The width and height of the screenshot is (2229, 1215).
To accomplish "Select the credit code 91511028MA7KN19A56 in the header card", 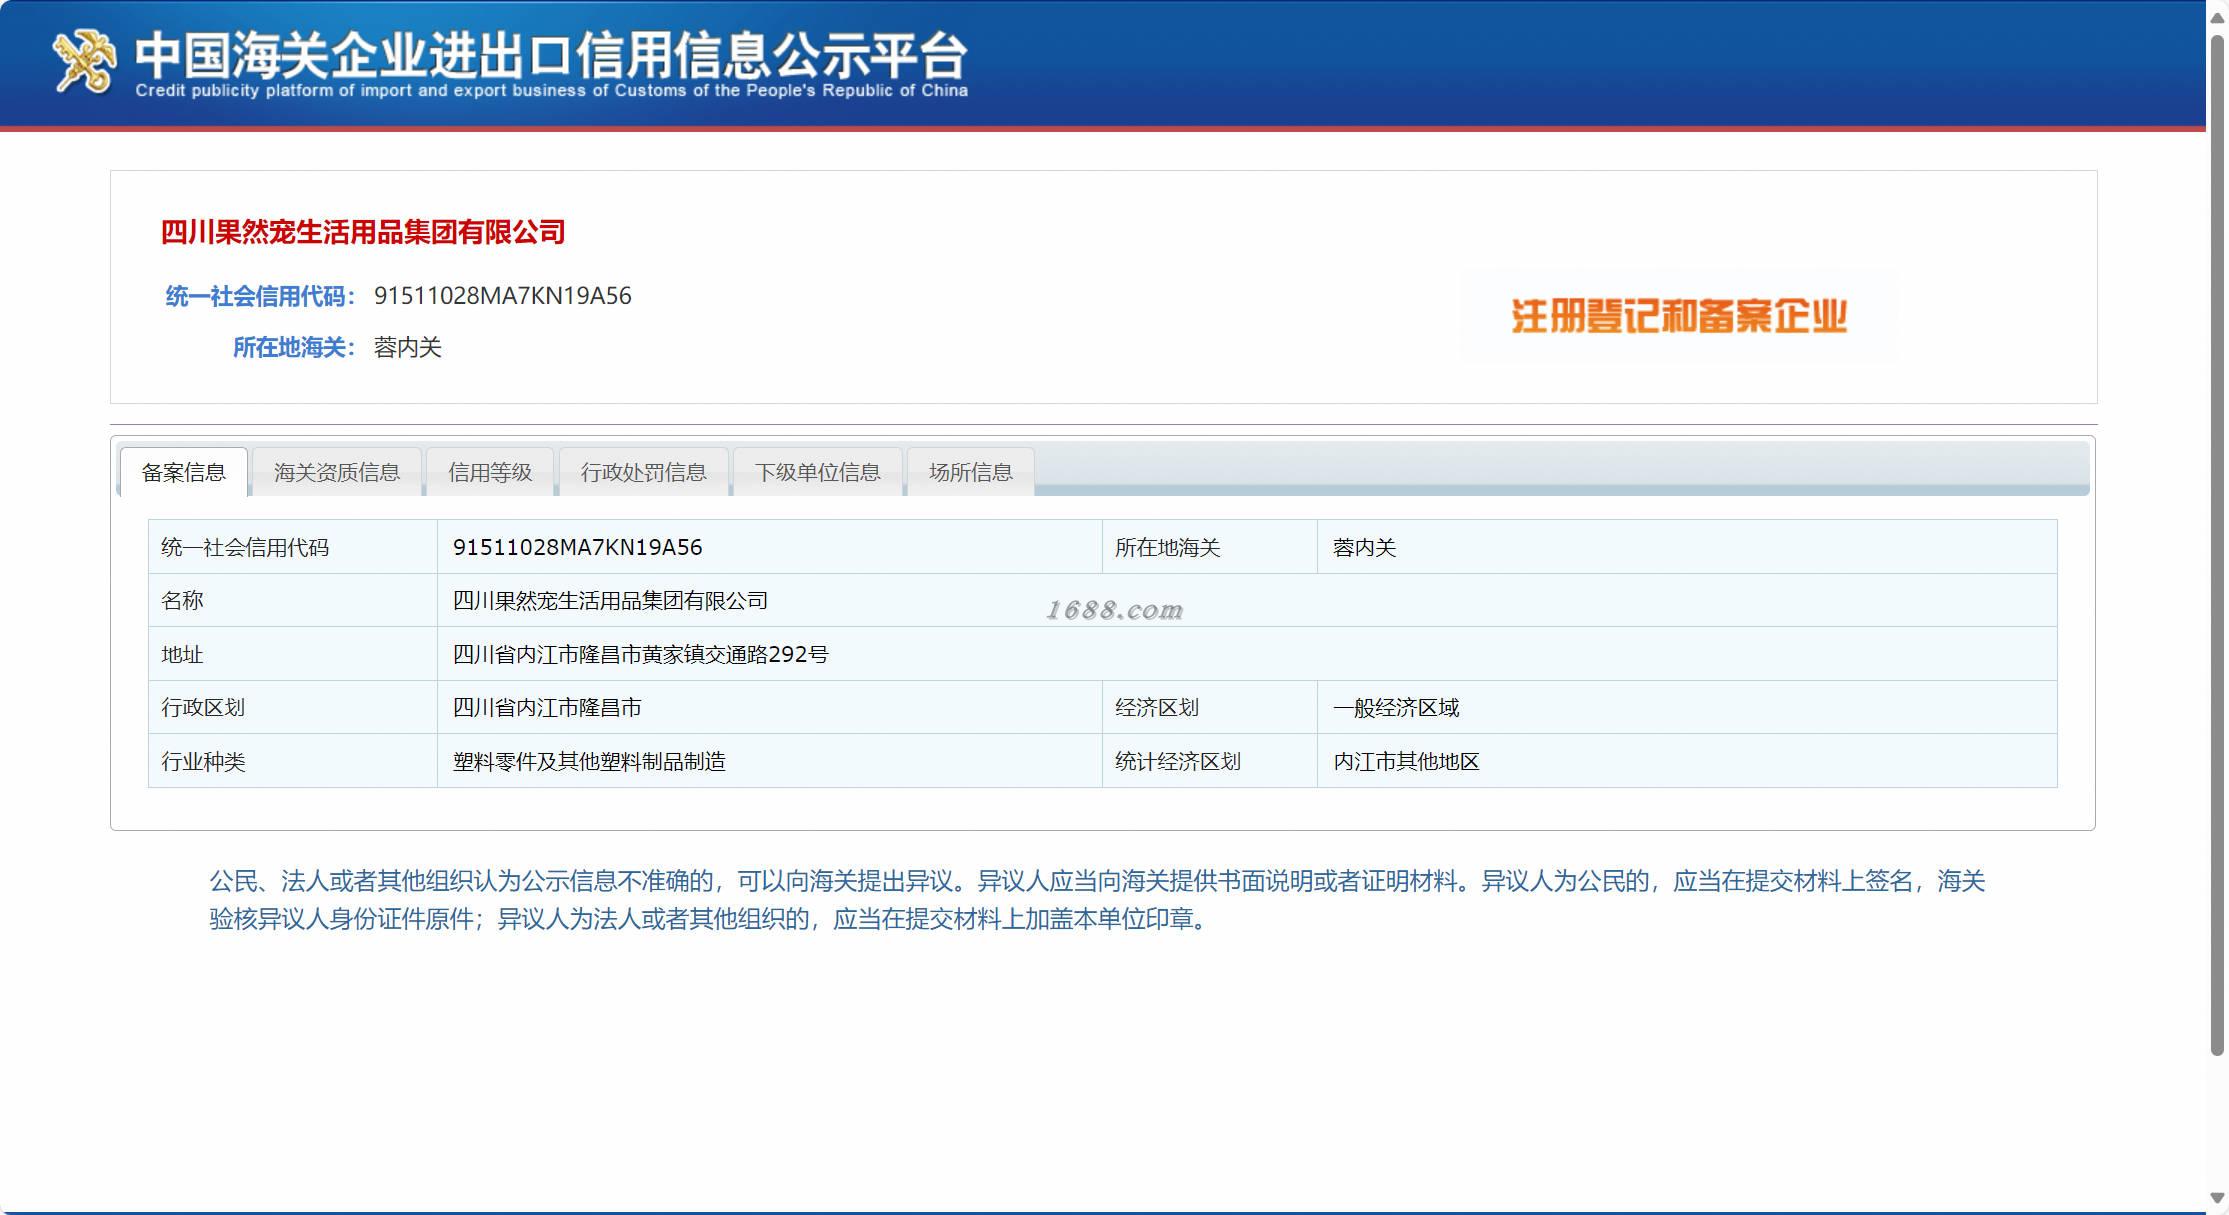I will (x=503, y=296).
